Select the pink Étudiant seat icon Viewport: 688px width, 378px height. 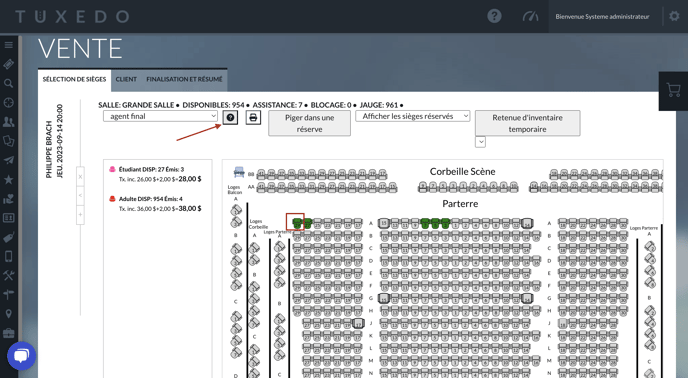point(112,169)
